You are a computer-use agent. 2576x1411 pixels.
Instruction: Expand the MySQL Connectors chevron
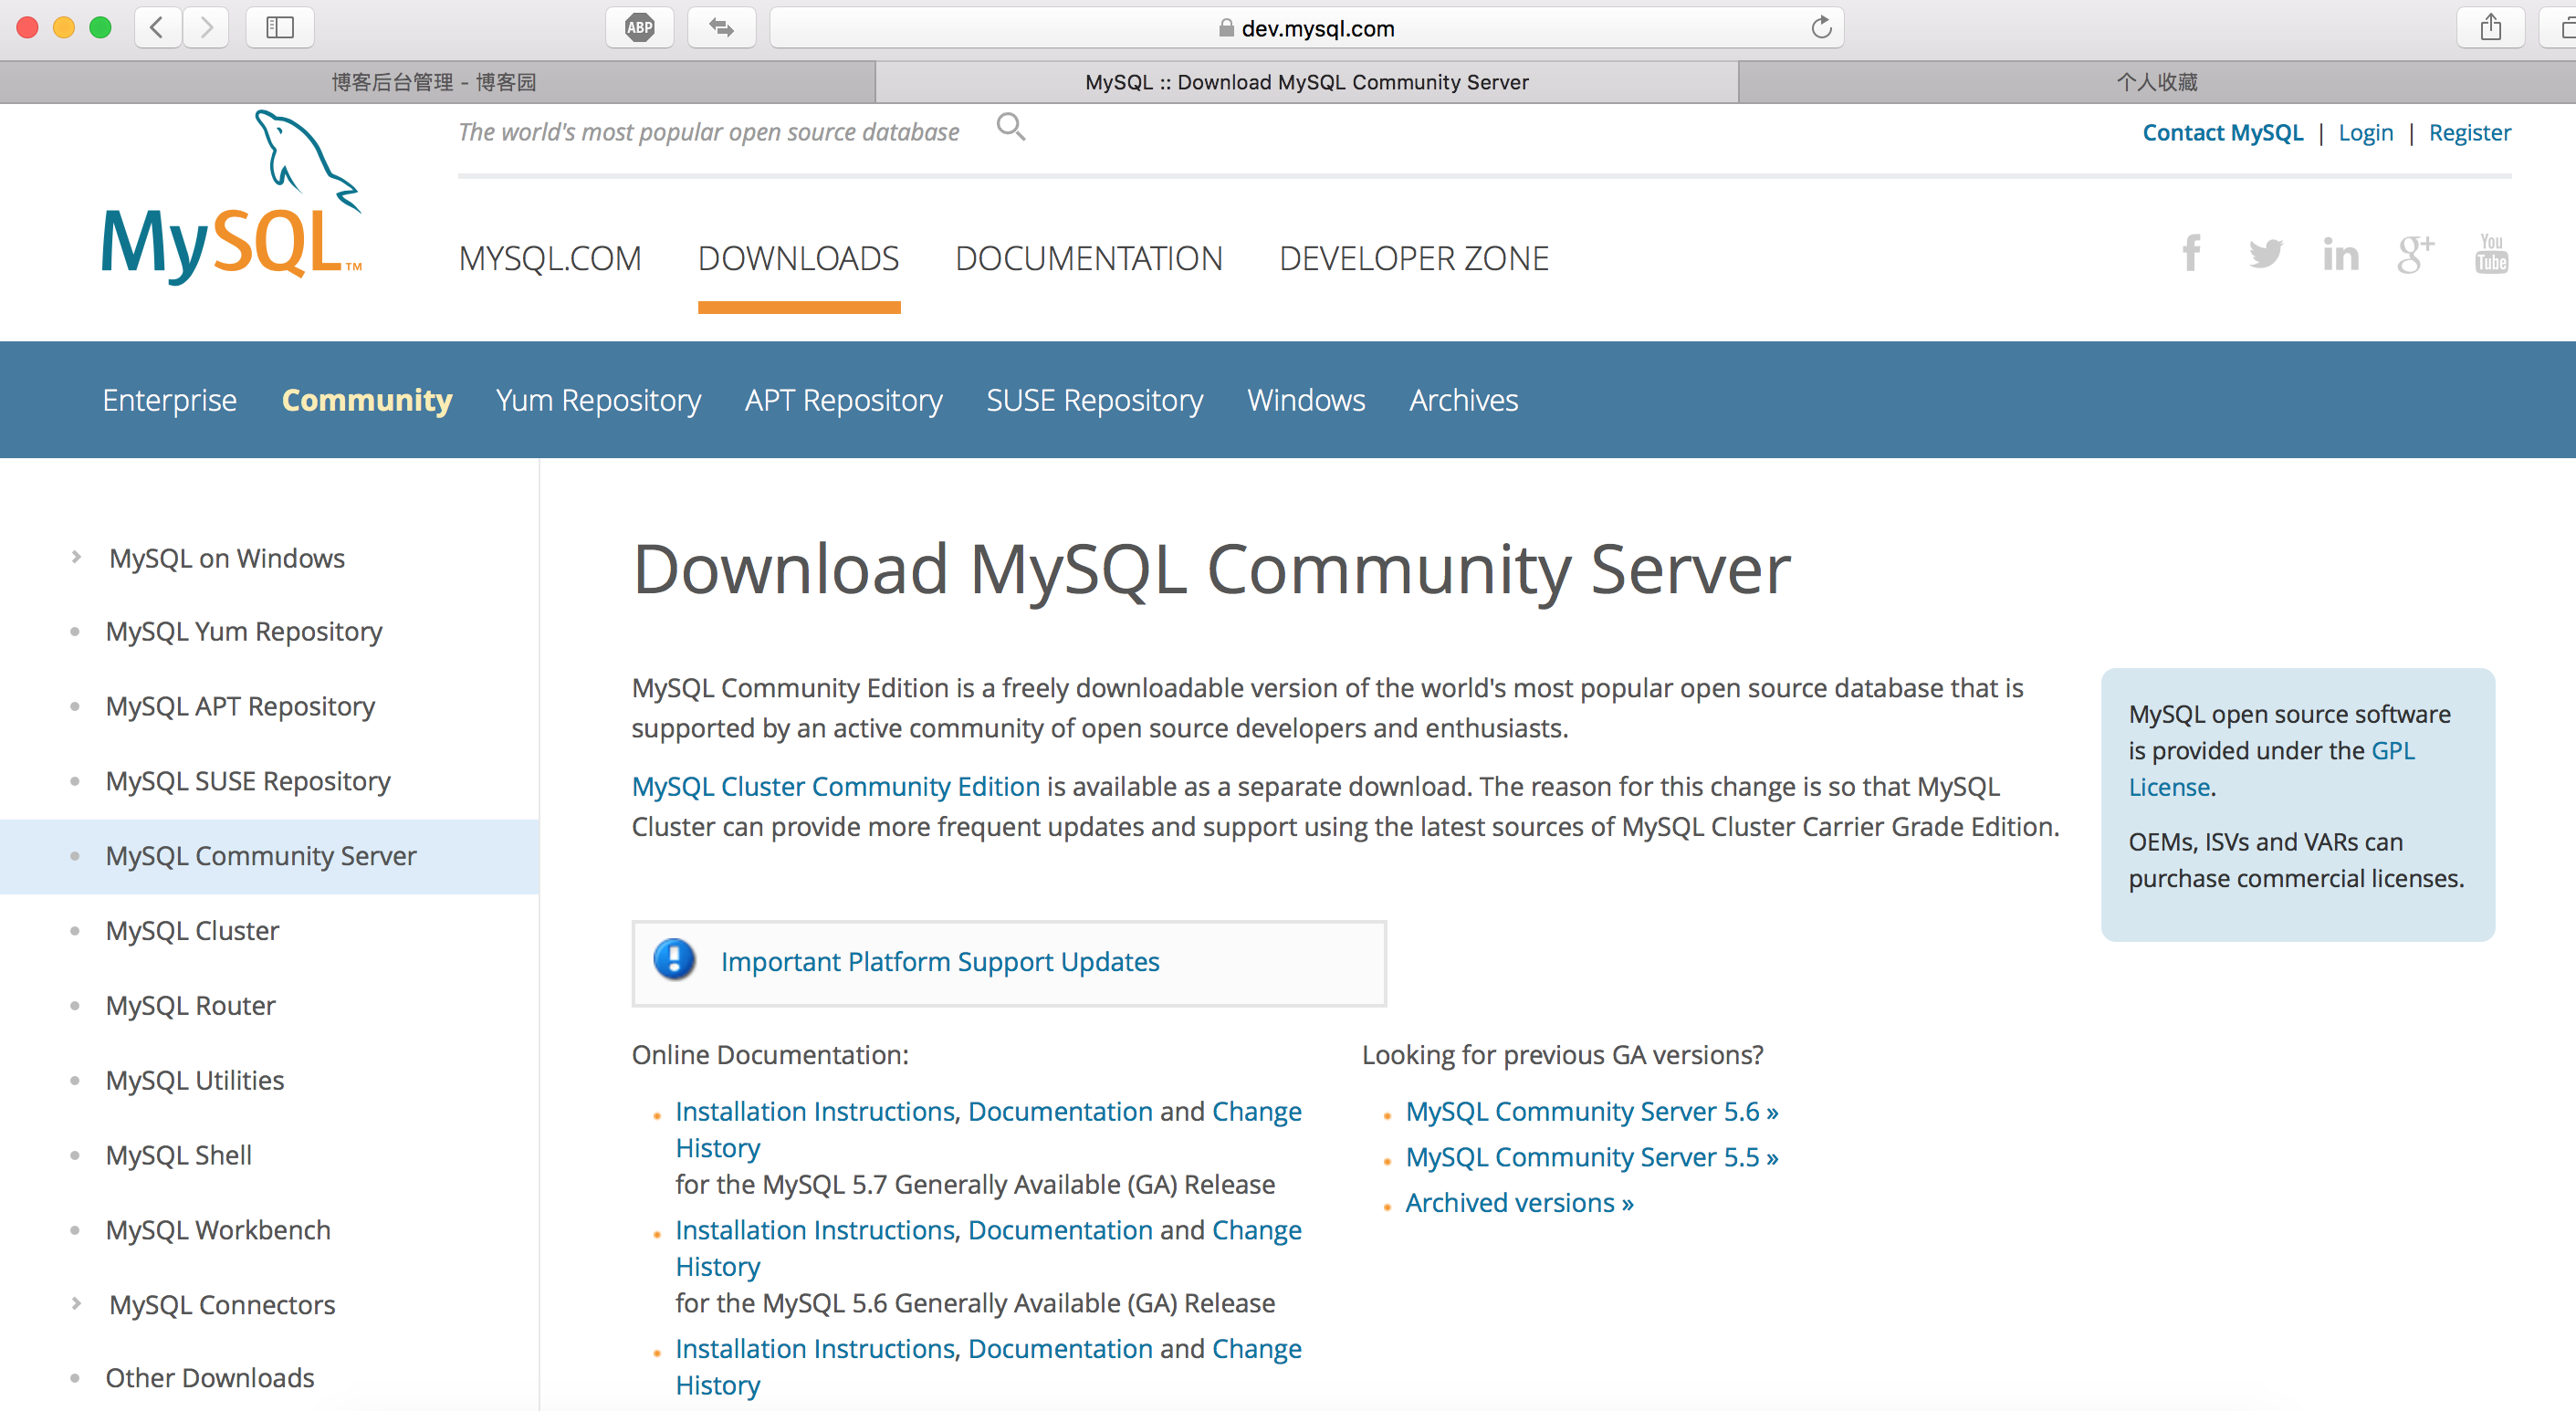pyautogui.click(x=76, y=1303)
